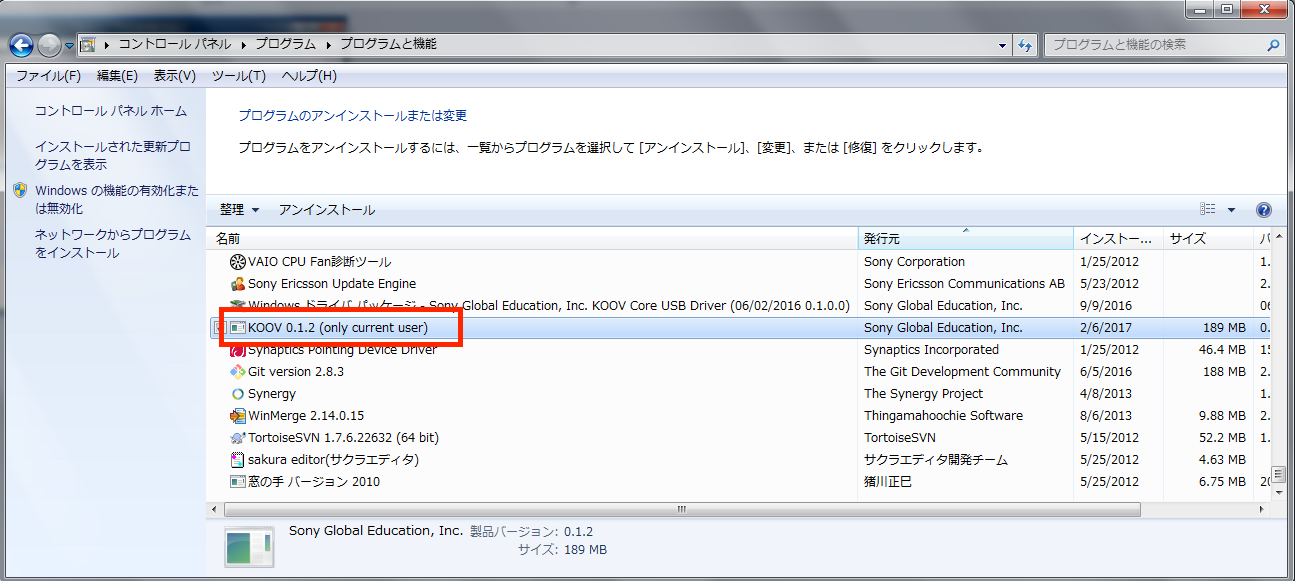Image resolution: width=1295 pixels, height=581 pixels.
Task: Click publisher "Sony Ericsson Communications AB"
Action: click(x=964, y=284)
